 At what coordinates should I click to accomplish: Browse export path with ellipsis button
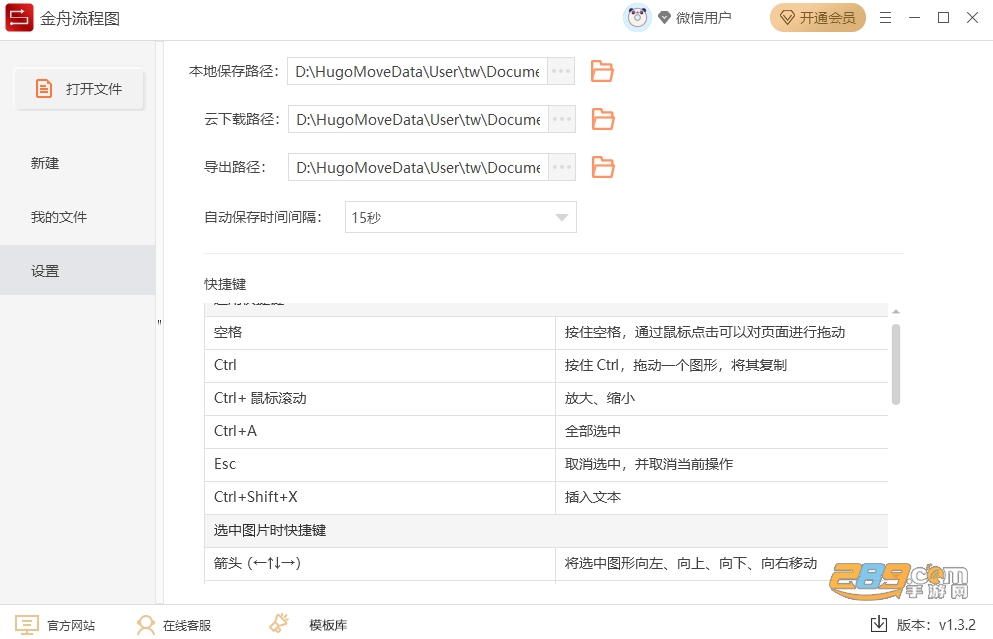561,167
